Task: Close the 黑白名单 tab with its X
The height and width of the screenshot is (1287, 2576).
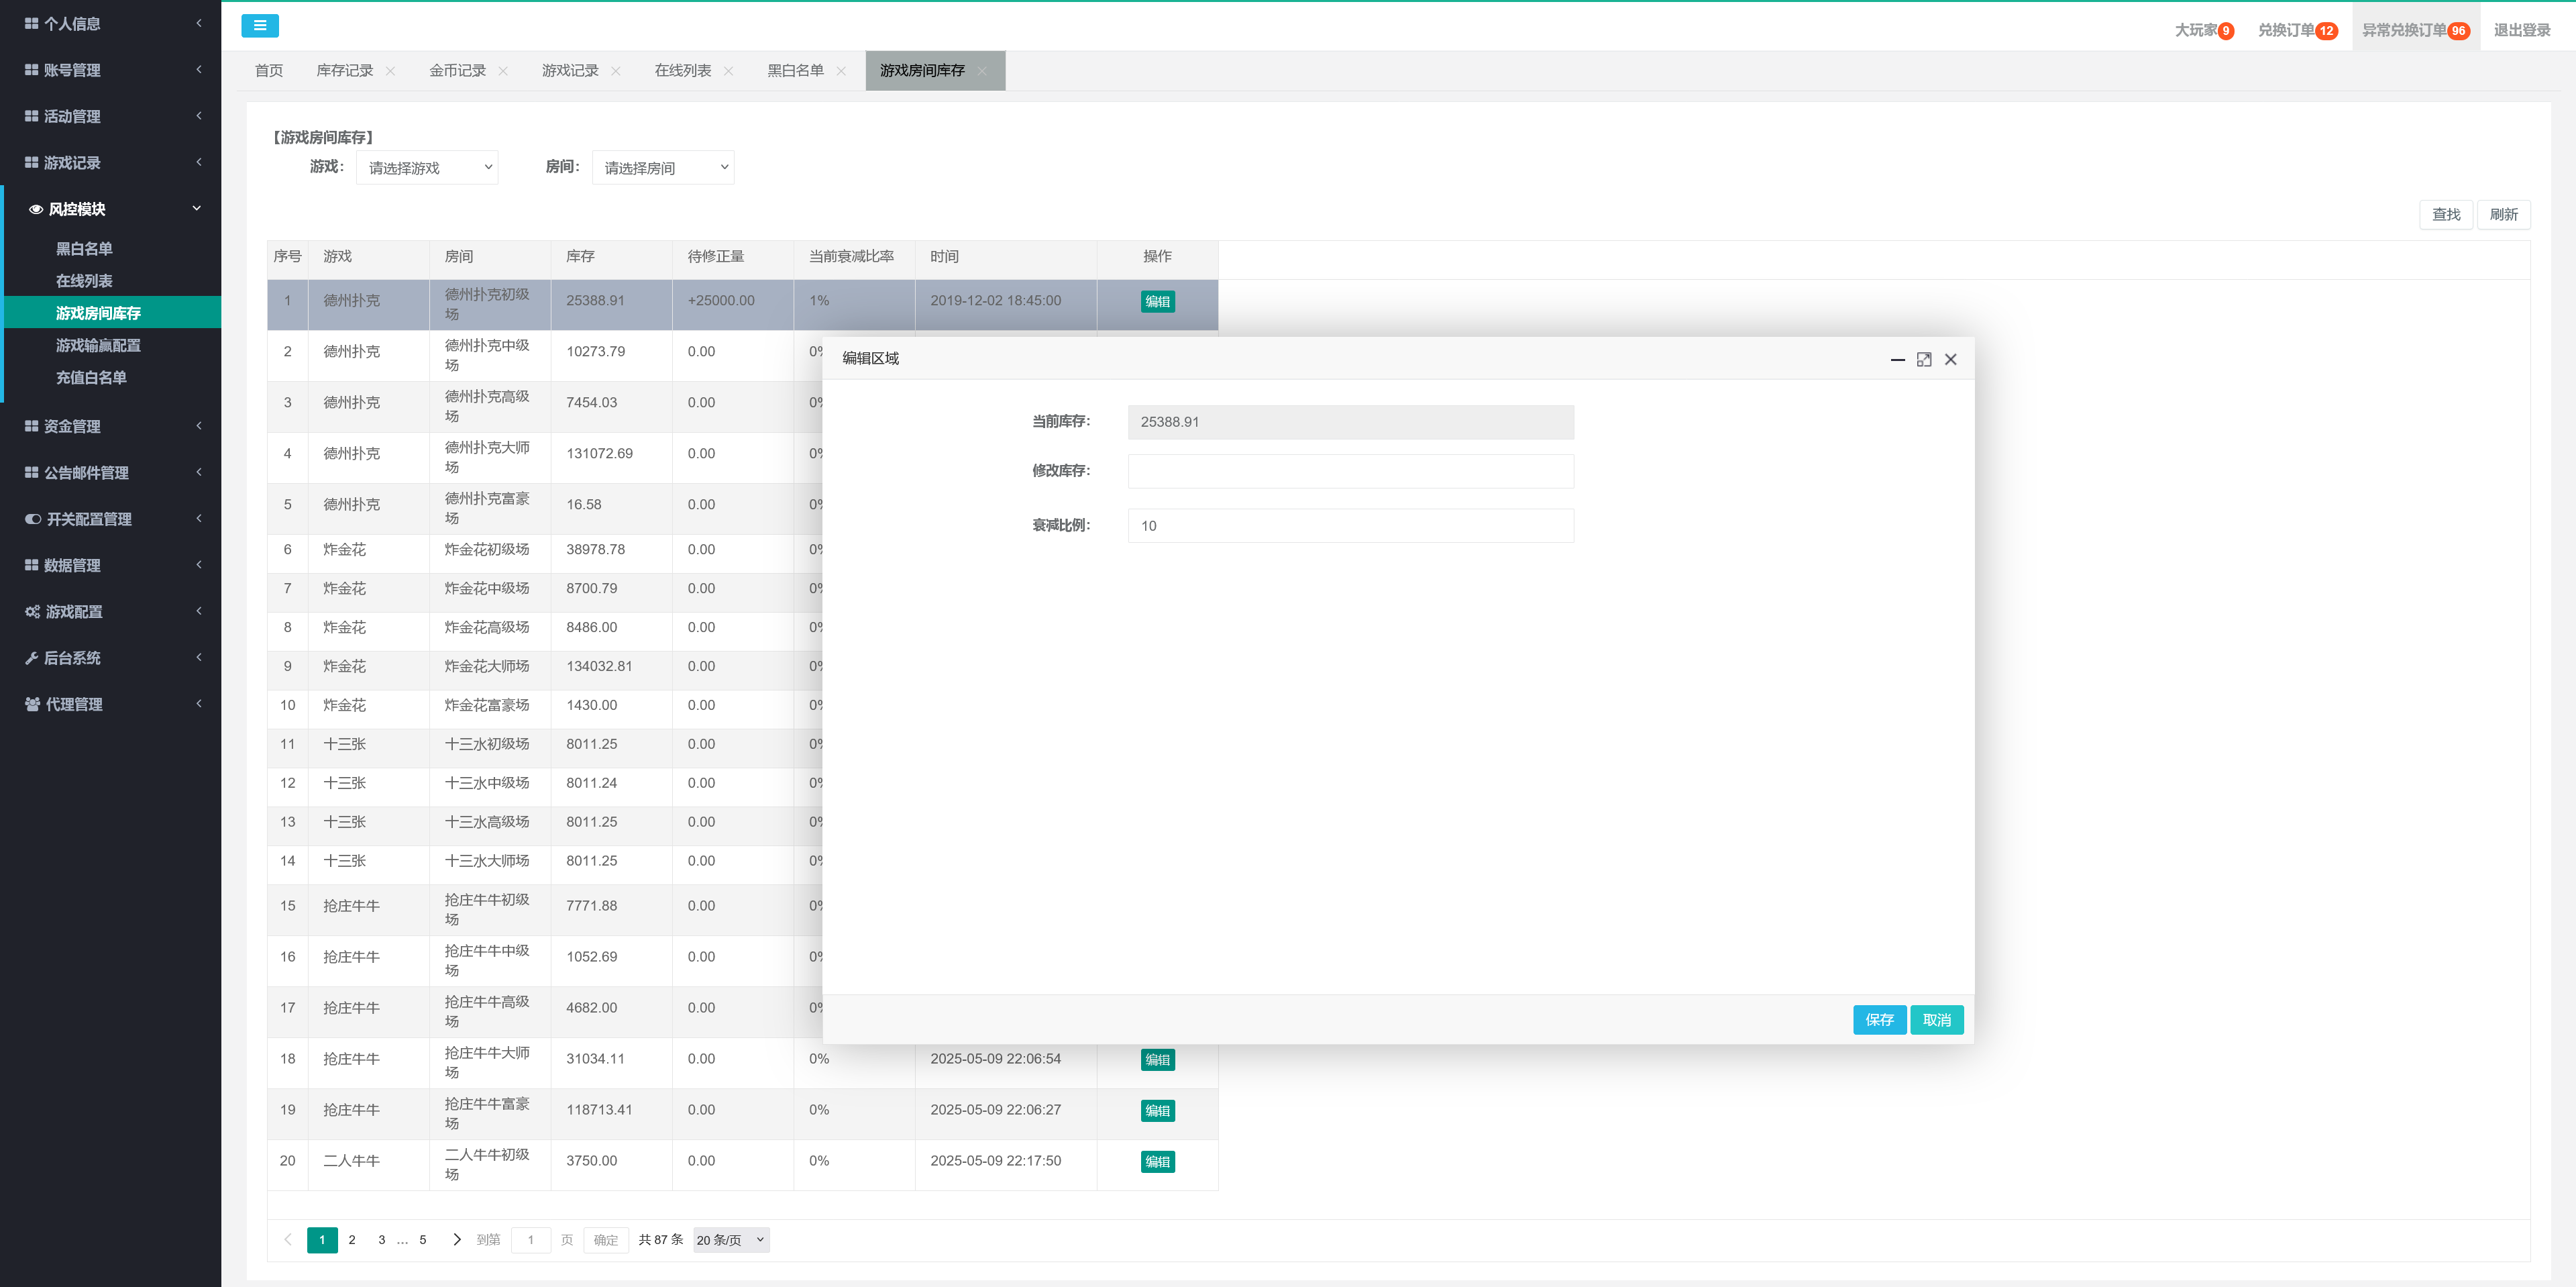Action: (841, 71)
